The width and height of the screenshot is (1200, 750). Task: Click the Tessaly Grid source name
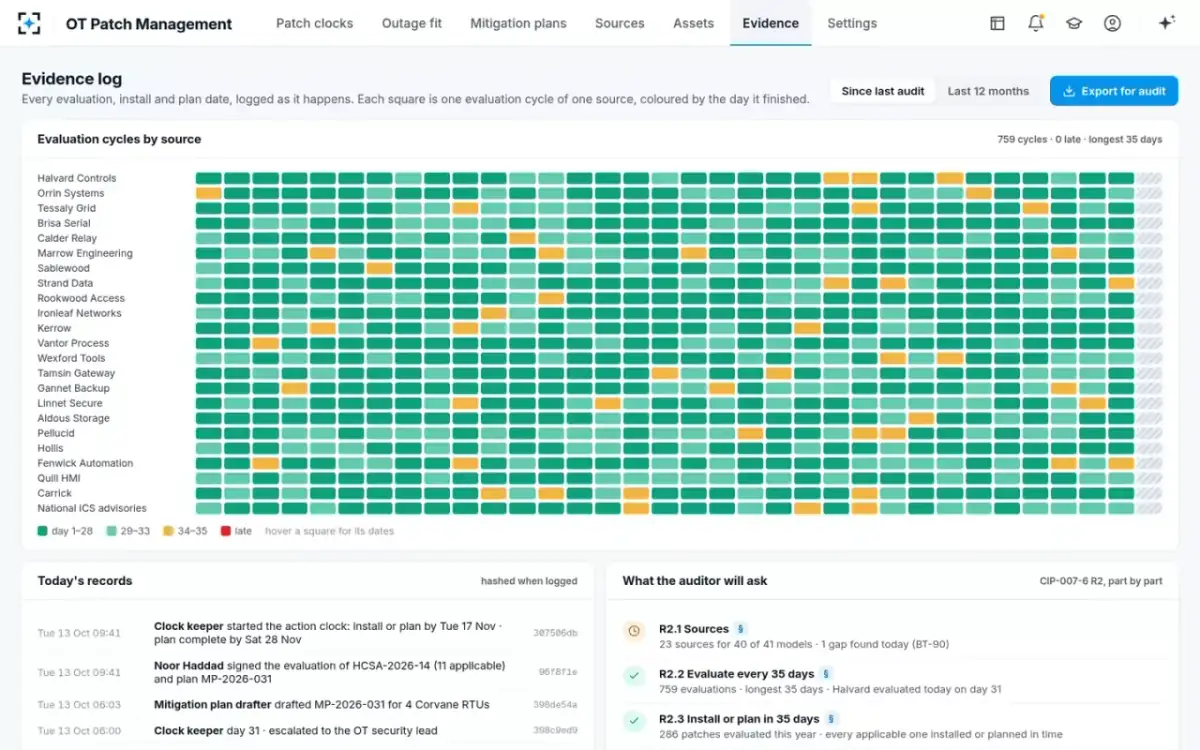(x=67, y=208)
